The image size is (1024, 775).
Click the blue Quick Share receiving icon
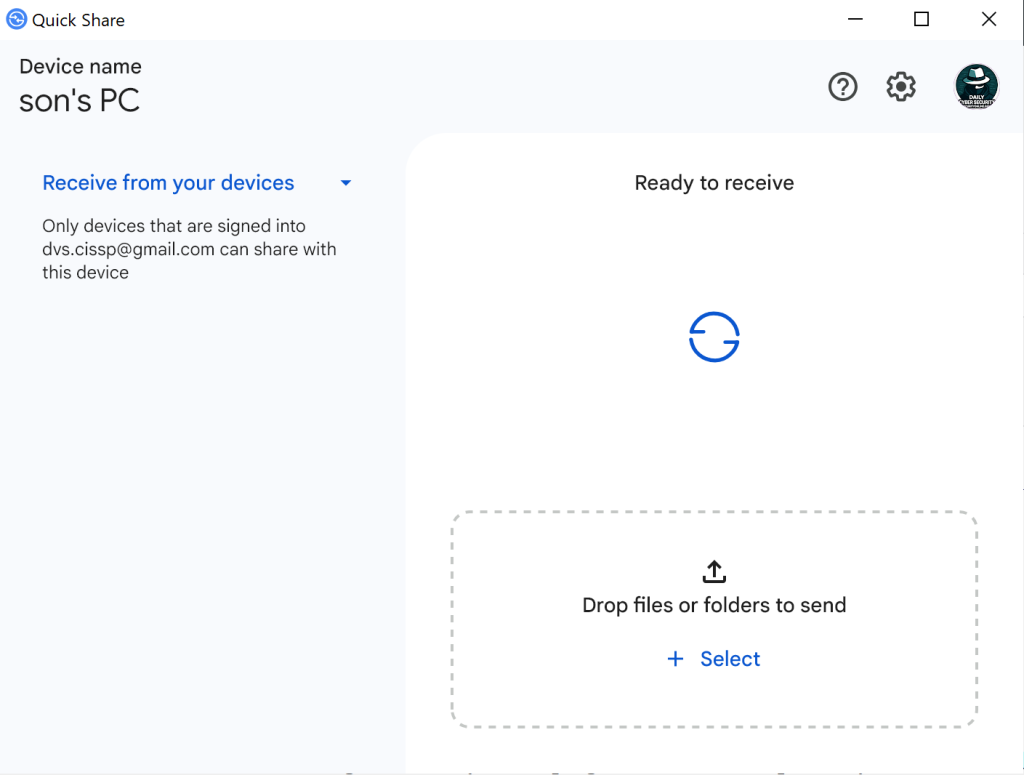[714, 337]
